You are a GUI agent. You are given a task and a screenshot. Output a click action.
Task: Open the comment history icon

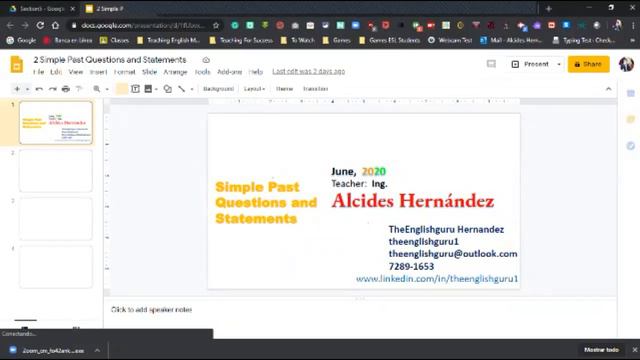click(x=491, y=64)
